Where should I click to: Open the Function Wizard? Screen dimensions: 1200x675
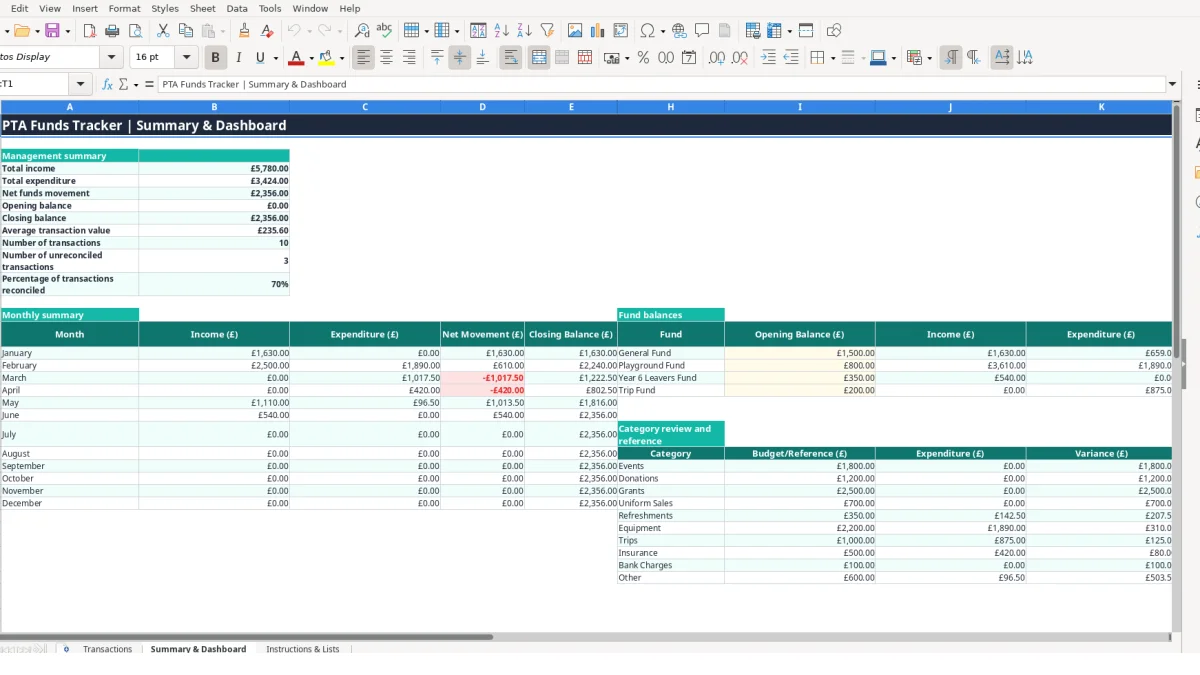(108, 85)
